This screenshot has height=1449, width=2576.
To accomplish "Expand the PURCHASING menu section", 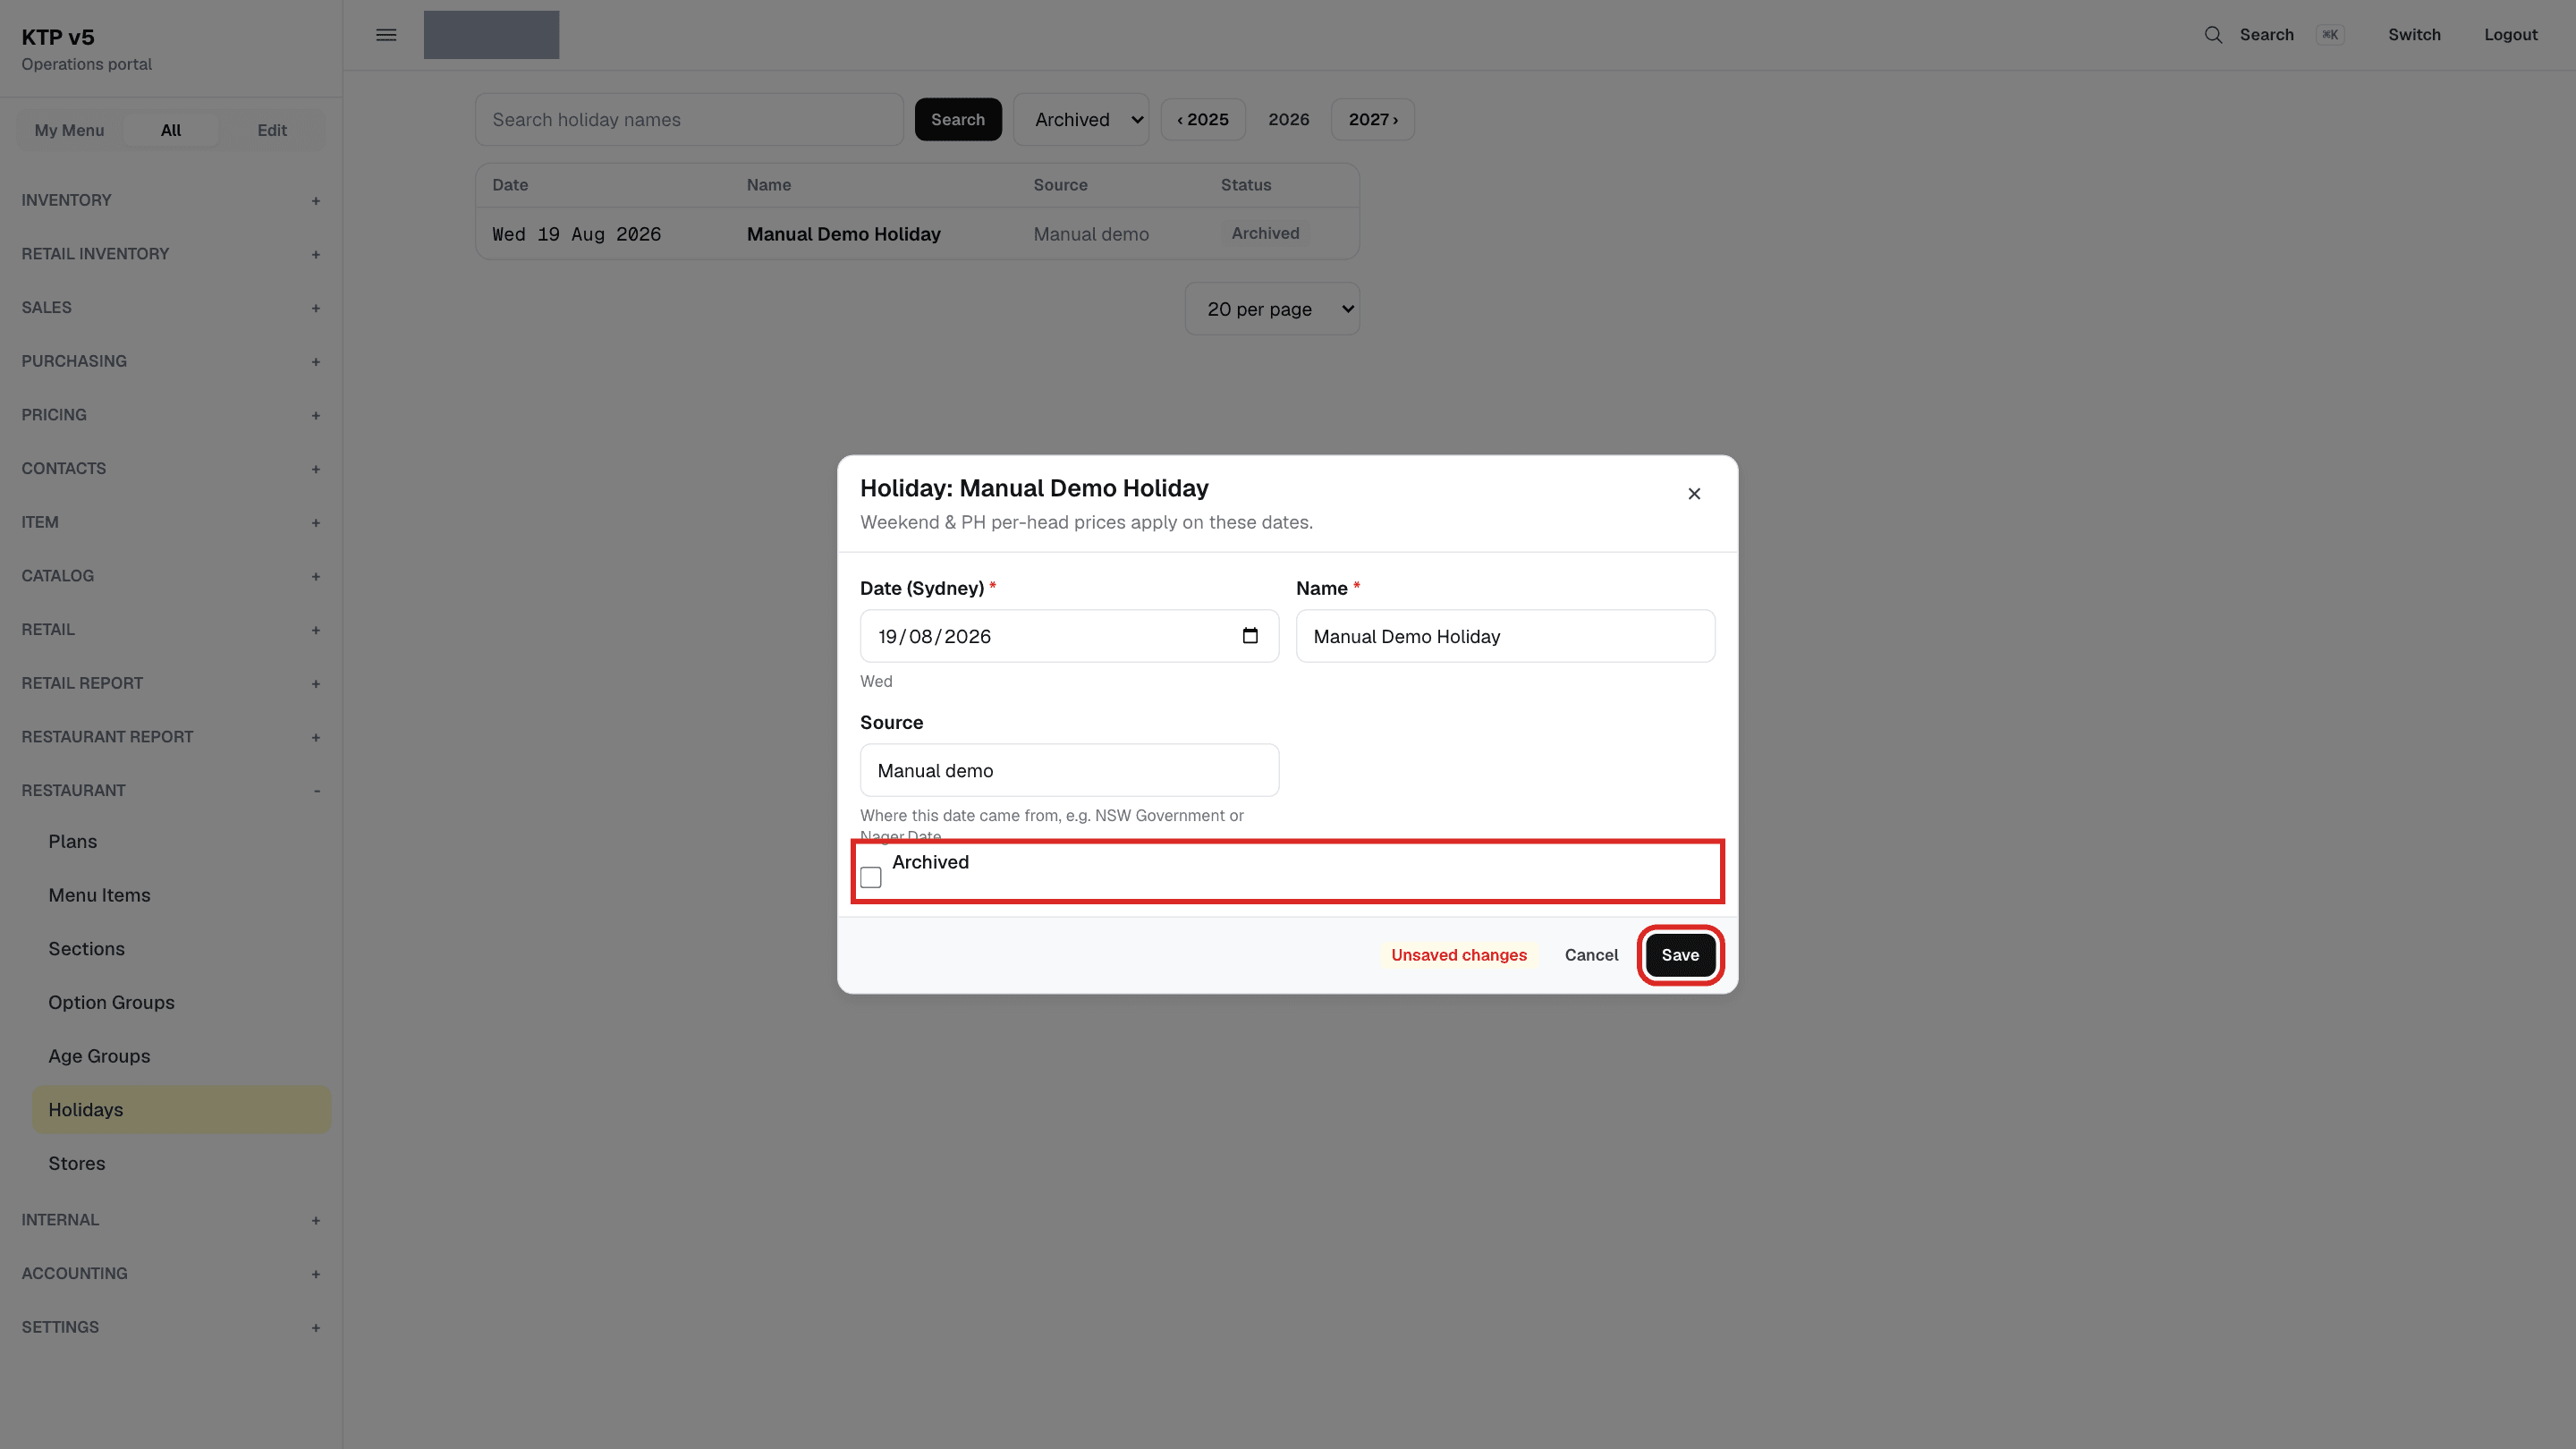I will 171,361.
